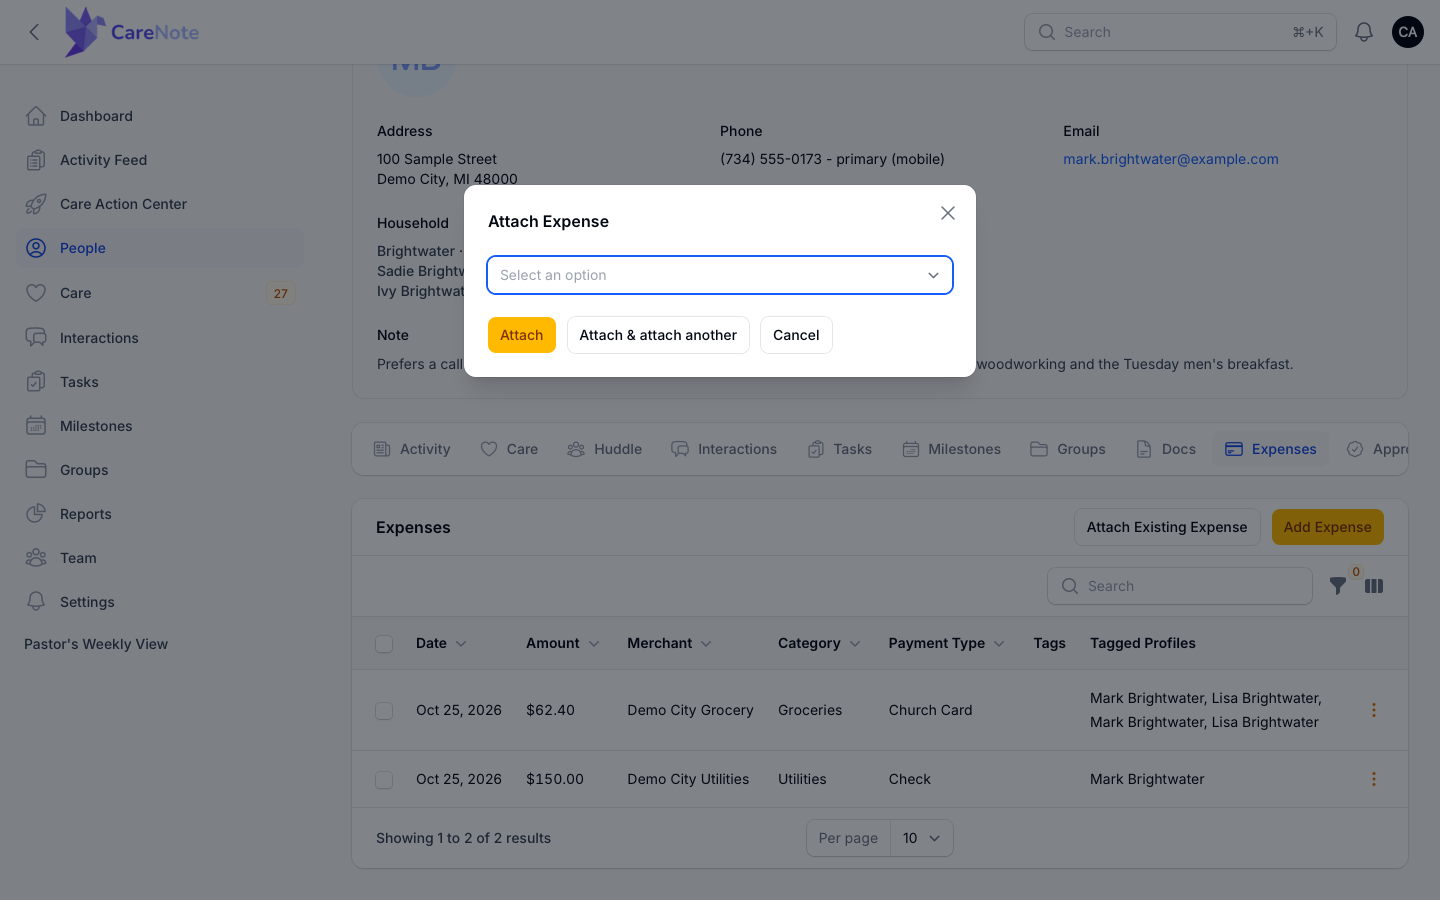Check the Demo City Utilities row checkbox
Viewport: 1440px width, 900px height.
click(384, 779)
